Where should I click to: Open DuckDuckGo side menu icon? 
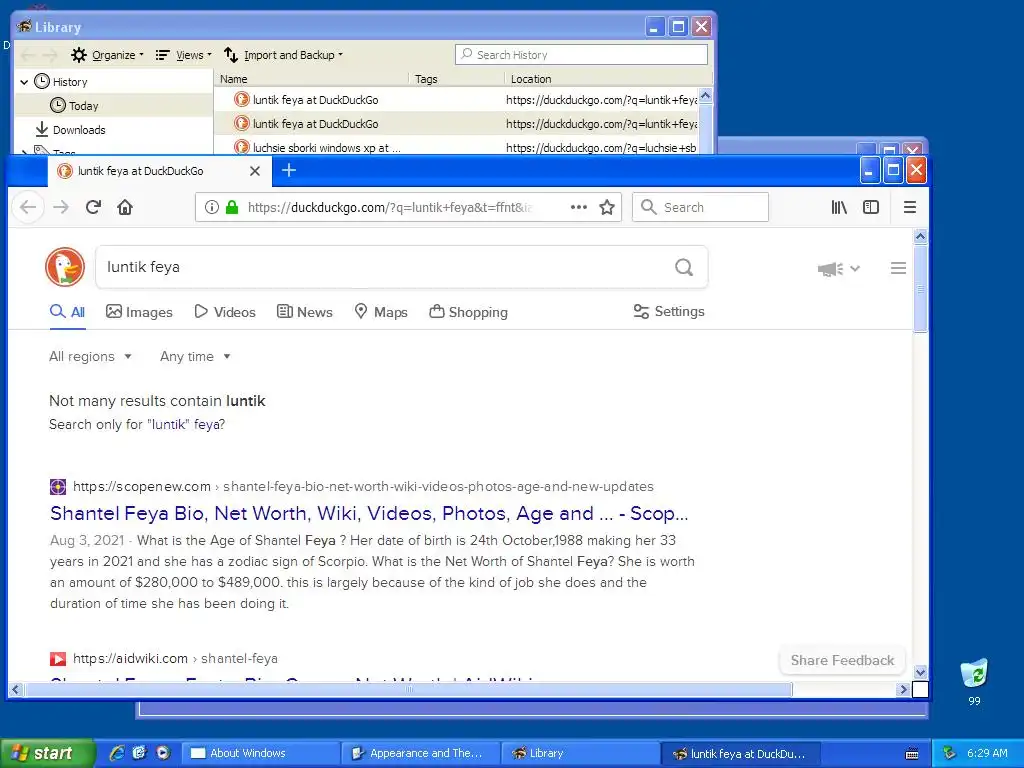click(x=898, y=268)
